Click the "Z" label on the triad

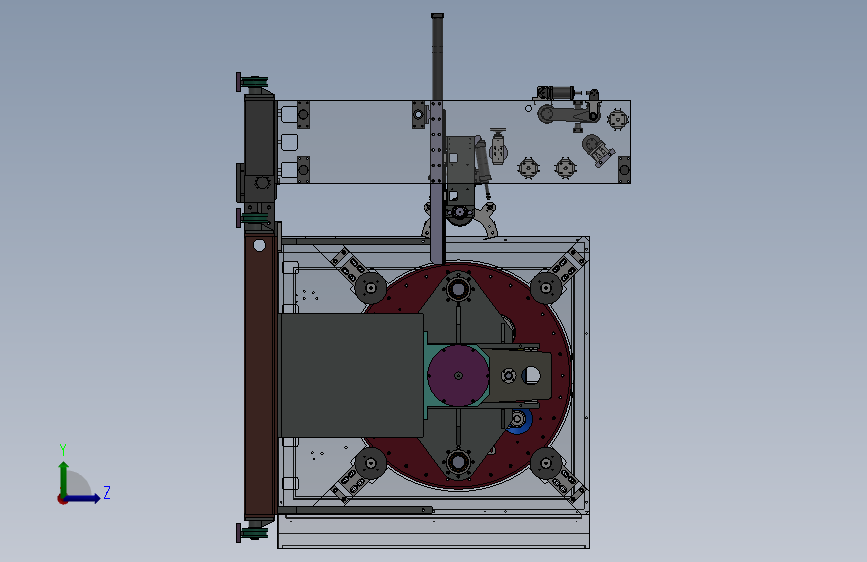click(107, 492)
